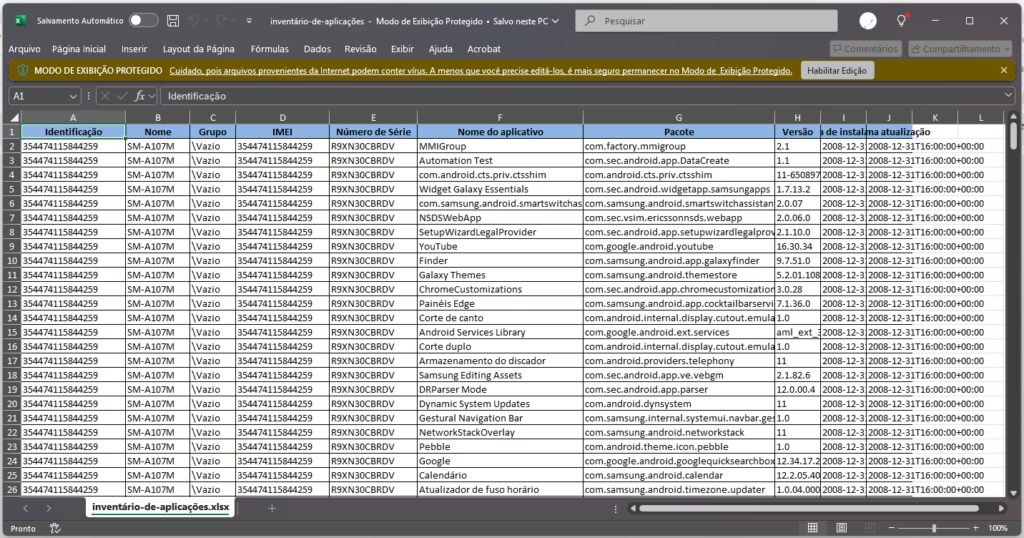Open the Página Inicial tab
The height and width of the screenshot is (538, 1024).
click(x=79, y=49)
